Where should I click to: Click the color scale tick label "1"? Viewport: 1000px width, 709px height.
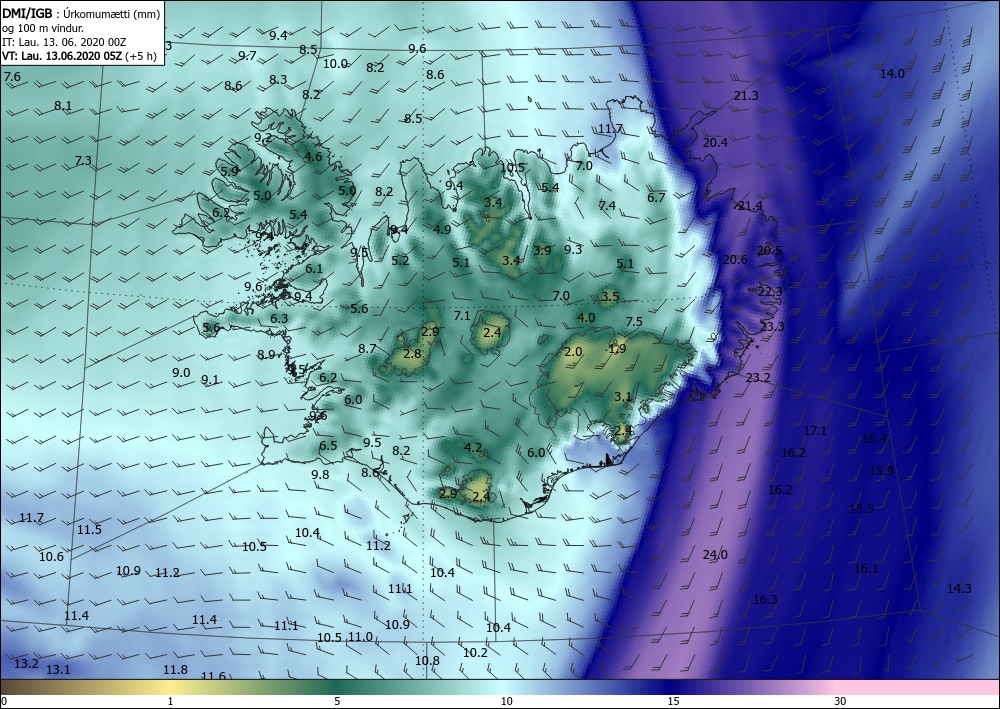pyautogui.click(x=170, y=702)
